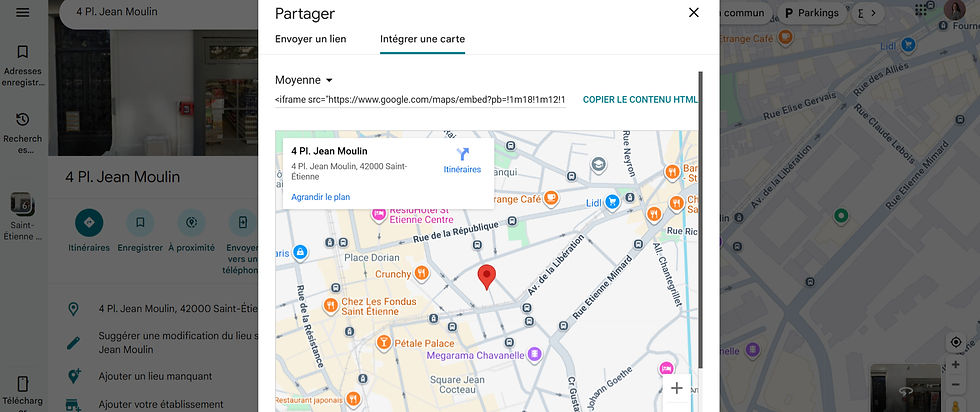Show more category chips with arrow
The height and width of the screenshot is (412, 980).
point(873,13)
